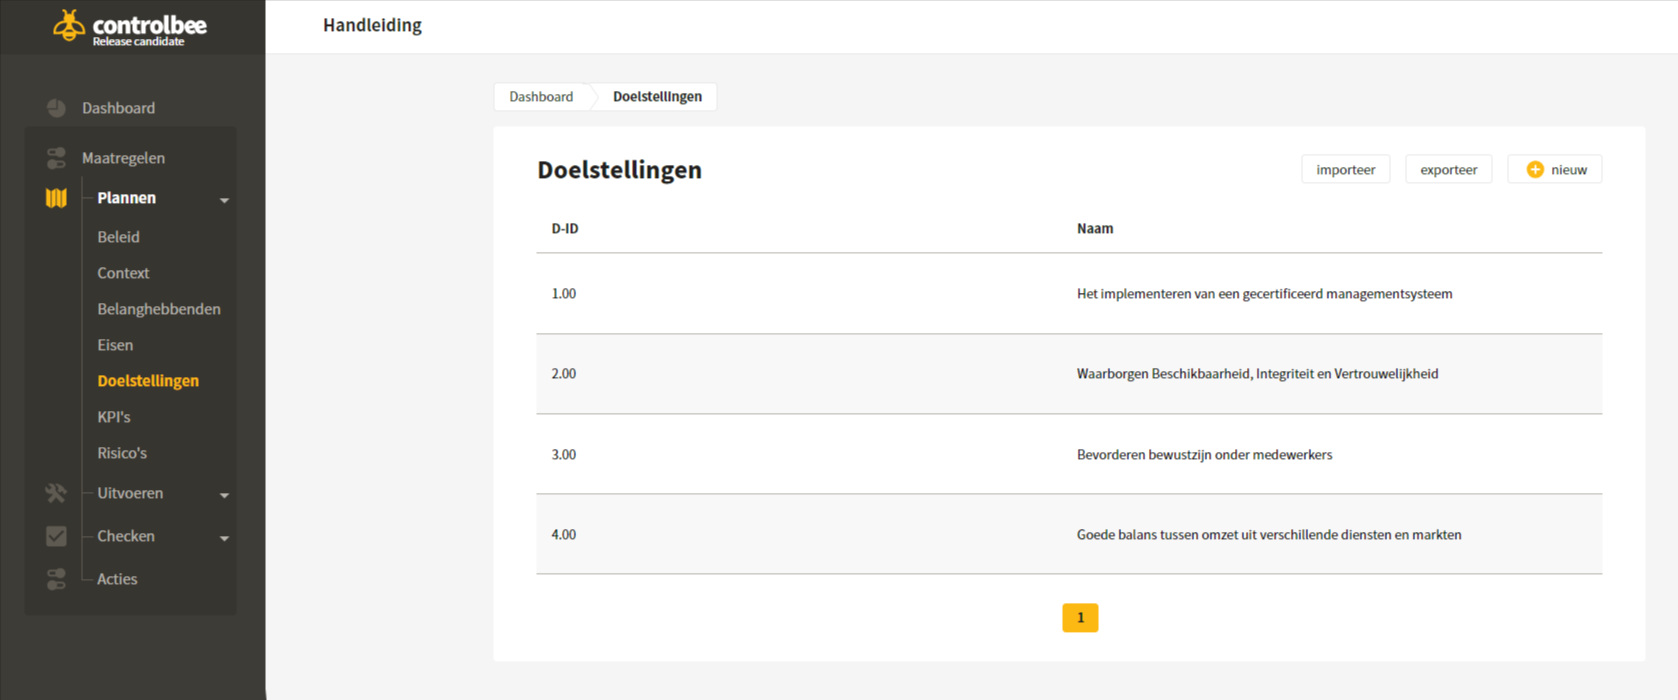Collapse the Plannen section arrow

click(x=224, y=200)
